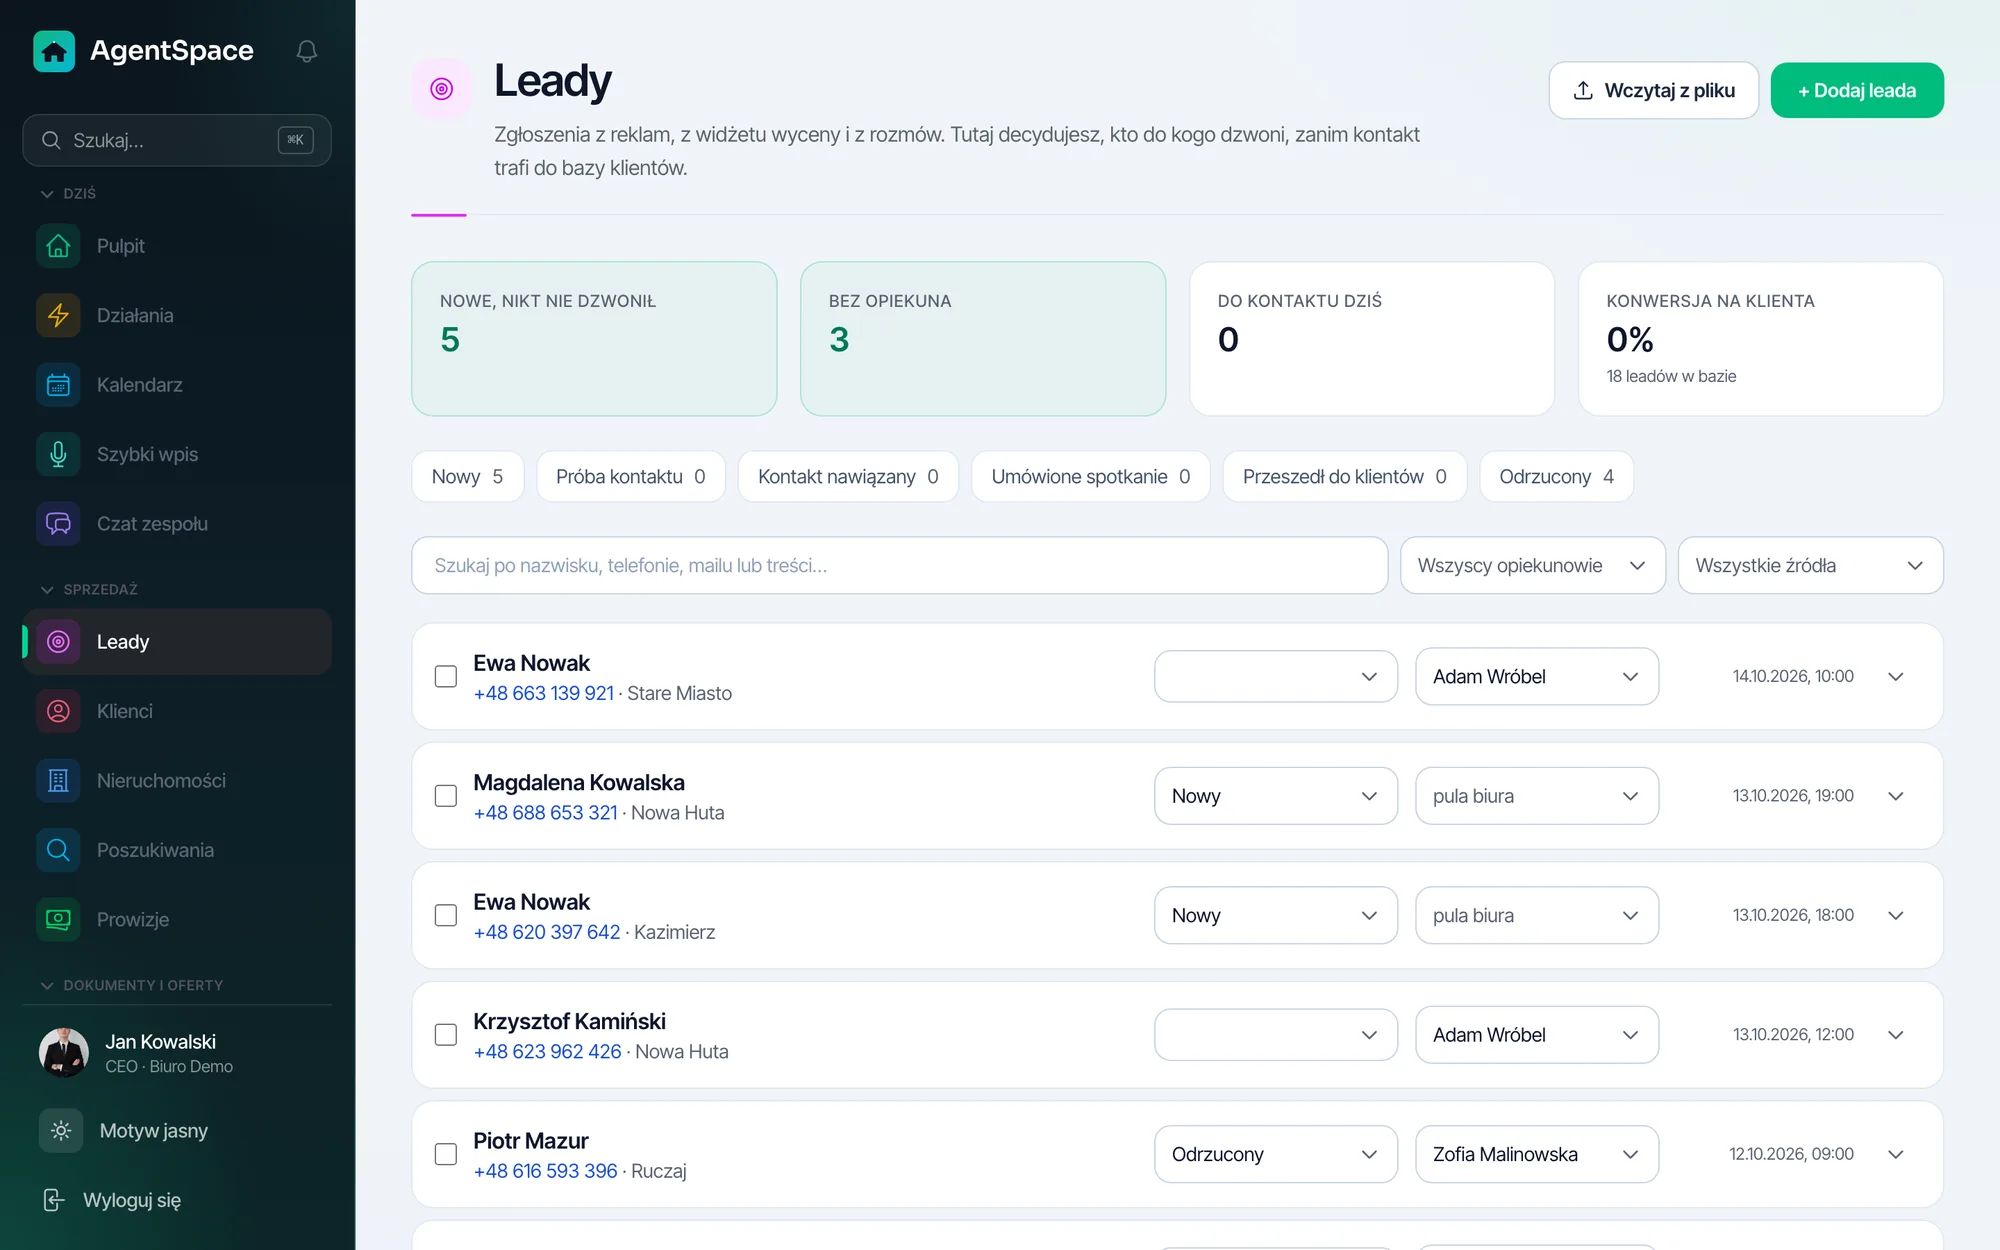The image size is (2000, 1250).
Task: Open Działania lightning bolt icon
Action: (x=58, y=315)
